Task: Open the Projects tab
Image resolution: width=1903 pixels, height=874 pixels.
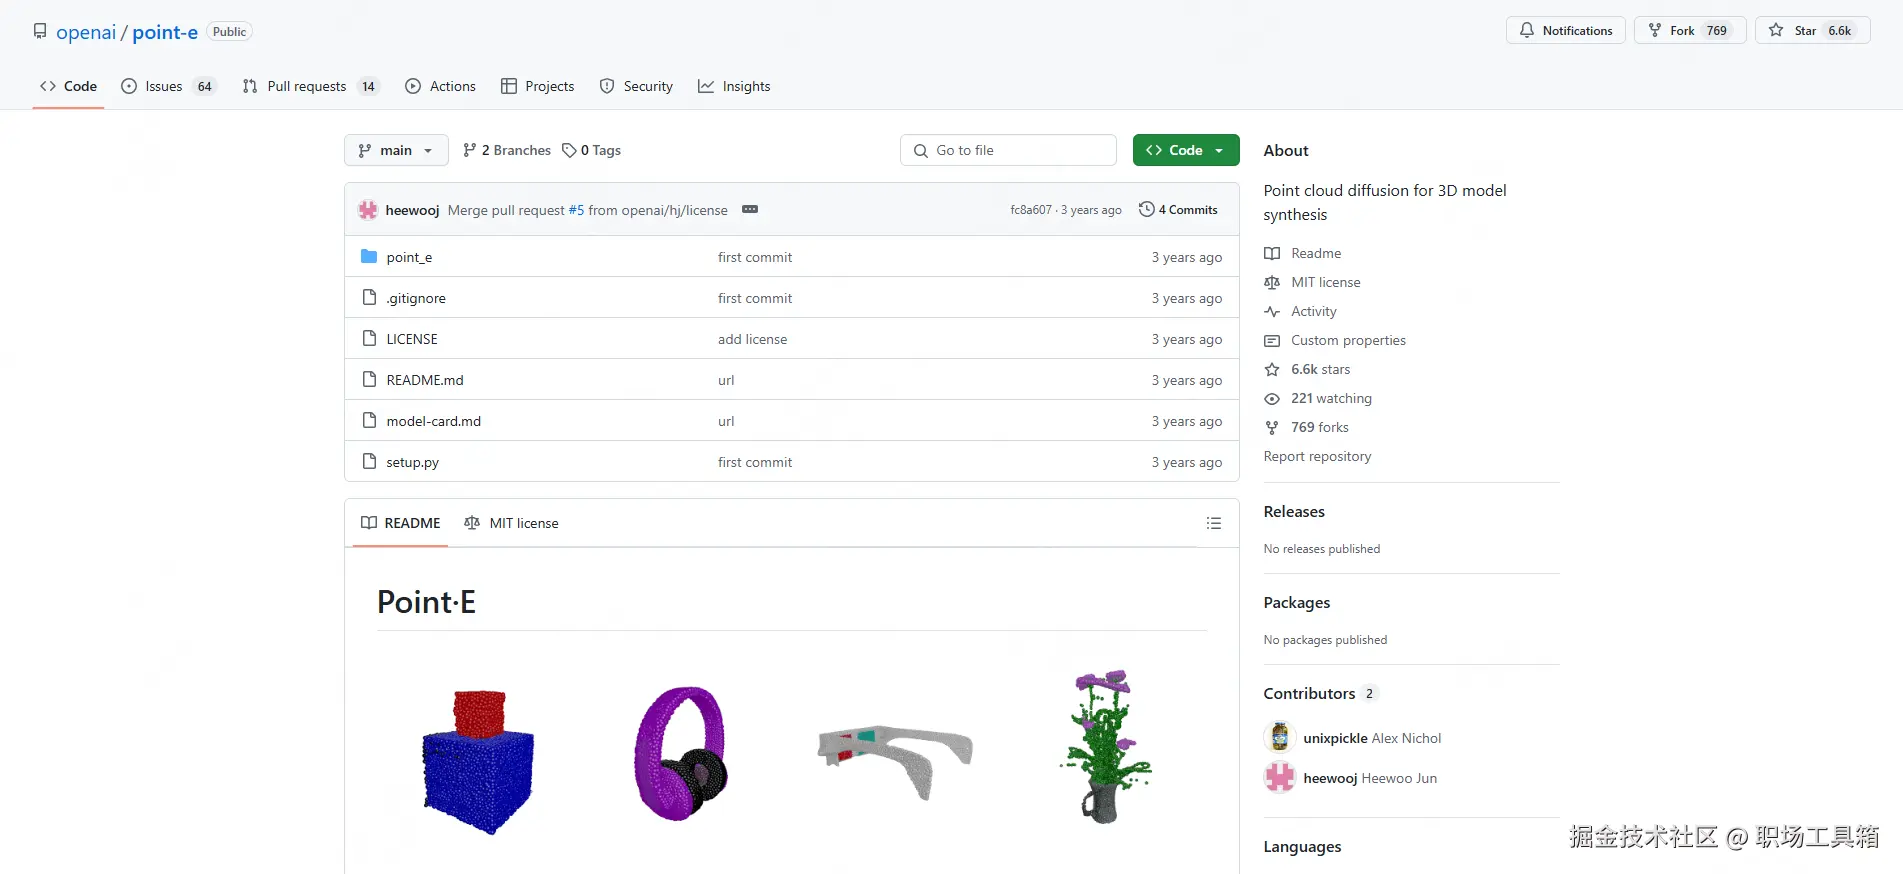Action: click(537, 86)
